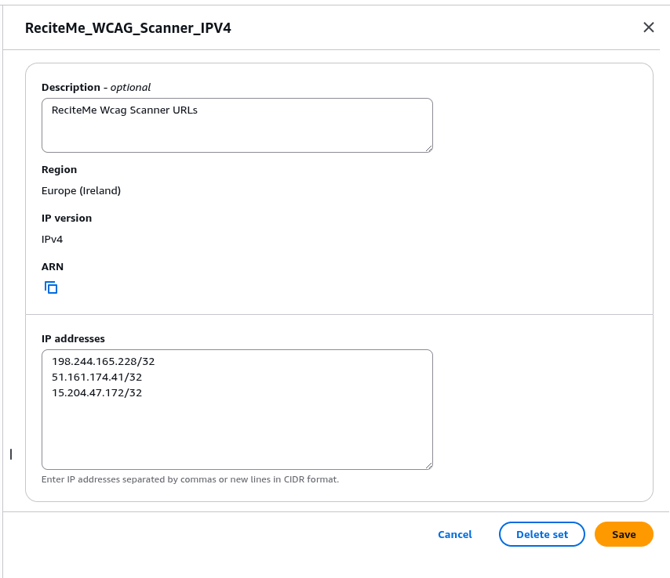Copy the ARN using the copy icon

click(x=51, y=288)
